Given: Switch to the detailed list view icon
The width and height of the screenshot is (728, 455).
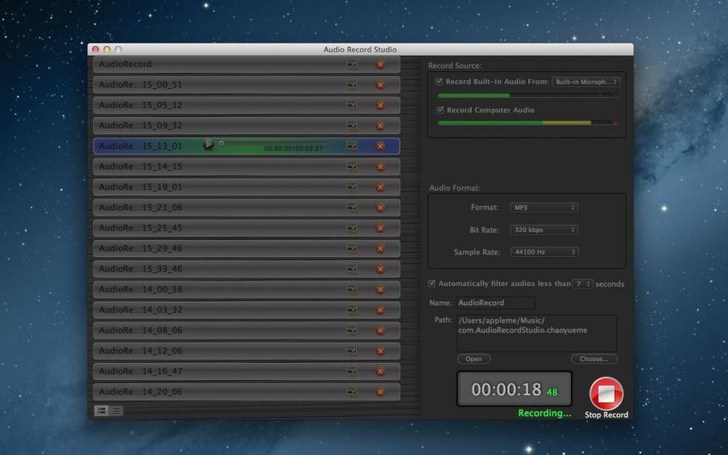Looking at the screenshot, I should (x=102, y=410).
